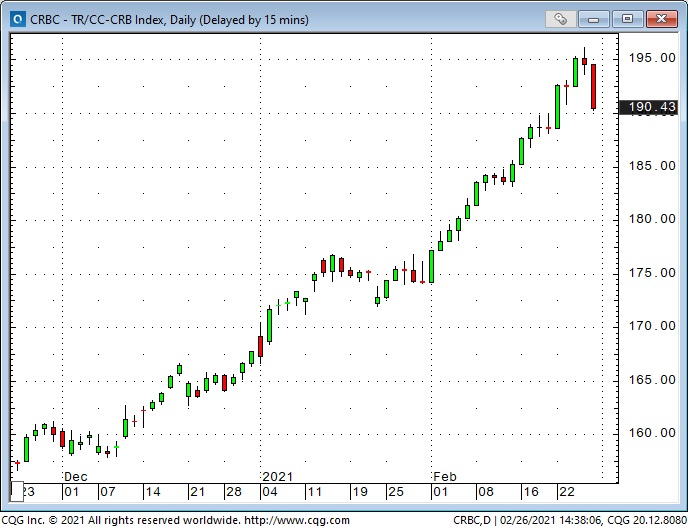The image size is (688, 528).
Task: Click the 04 date label on time axis
Action: coord(270,492)
